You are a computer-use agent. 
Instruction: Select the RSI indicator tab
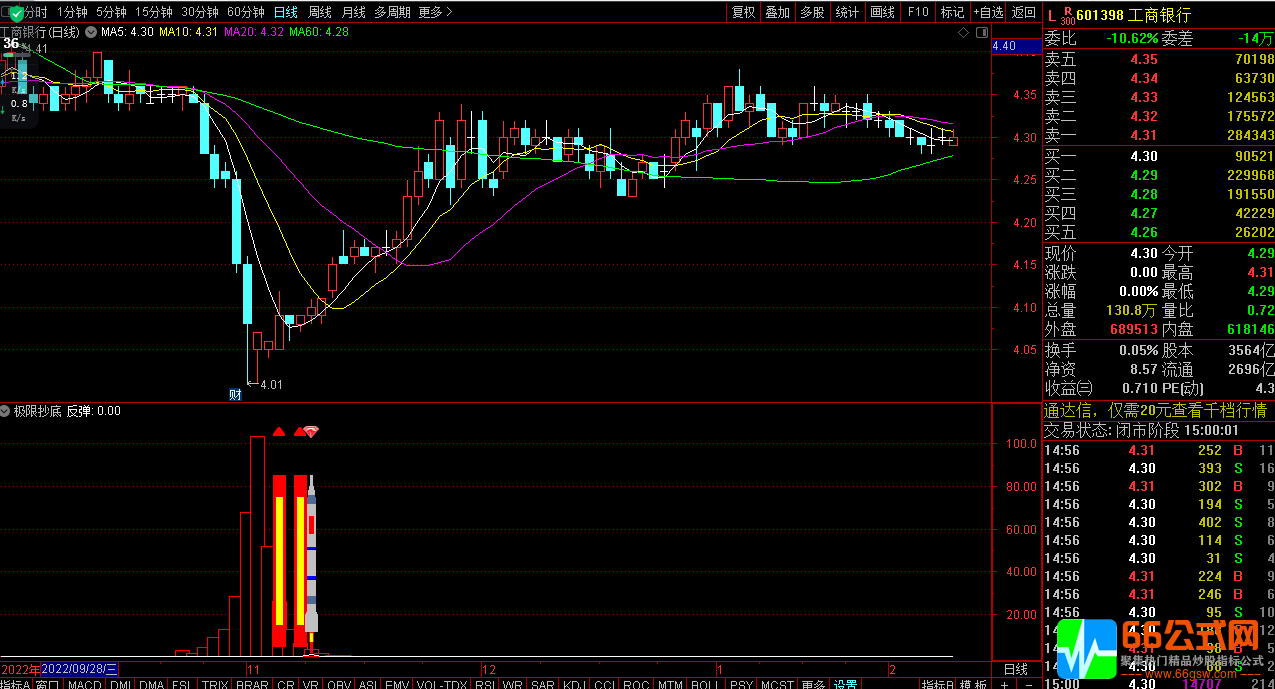coord(484,684)
